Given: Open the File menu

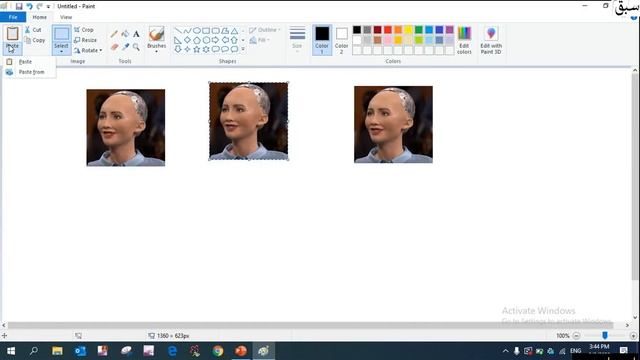Looking at the screenshot, I should (13, 17).
